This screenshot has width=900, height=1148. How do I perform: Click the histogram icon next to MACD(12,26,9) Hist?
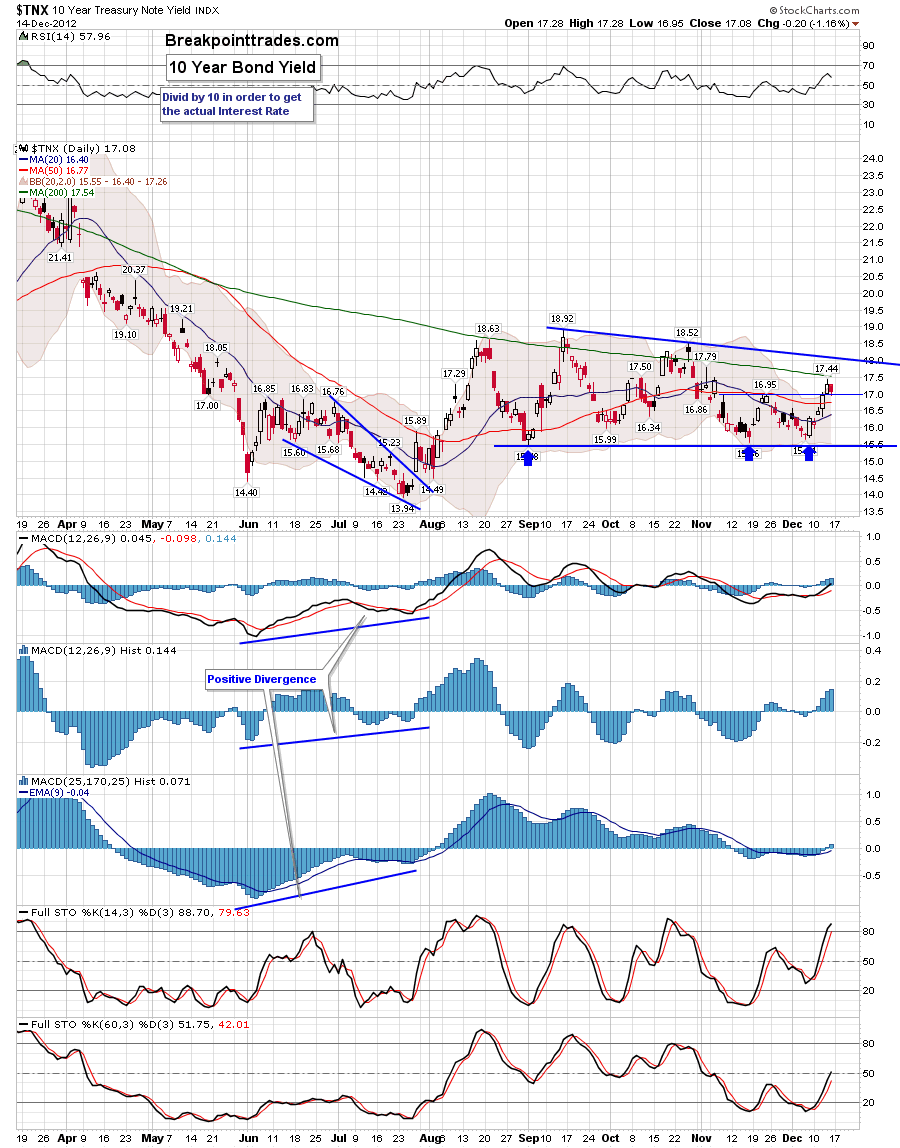(23, 650)
